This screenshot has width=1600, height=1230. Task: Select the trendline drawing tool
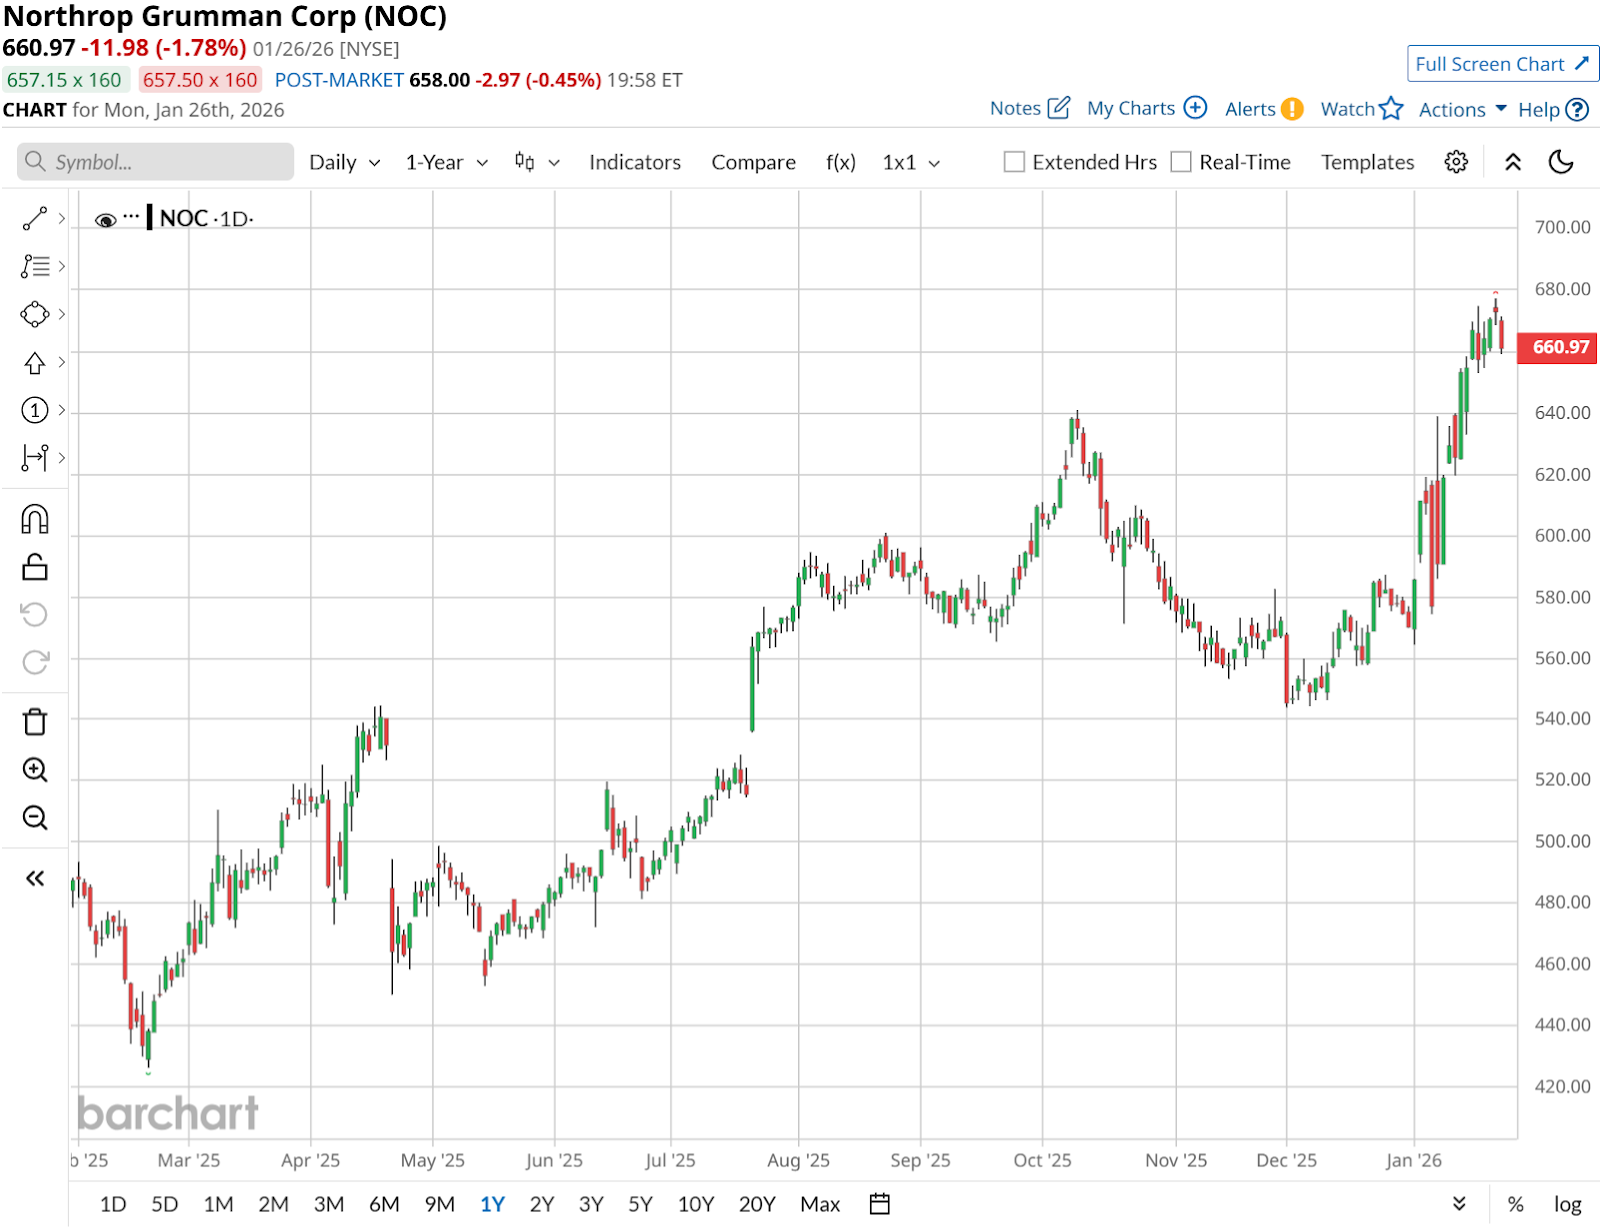click(x=35, y=218)
